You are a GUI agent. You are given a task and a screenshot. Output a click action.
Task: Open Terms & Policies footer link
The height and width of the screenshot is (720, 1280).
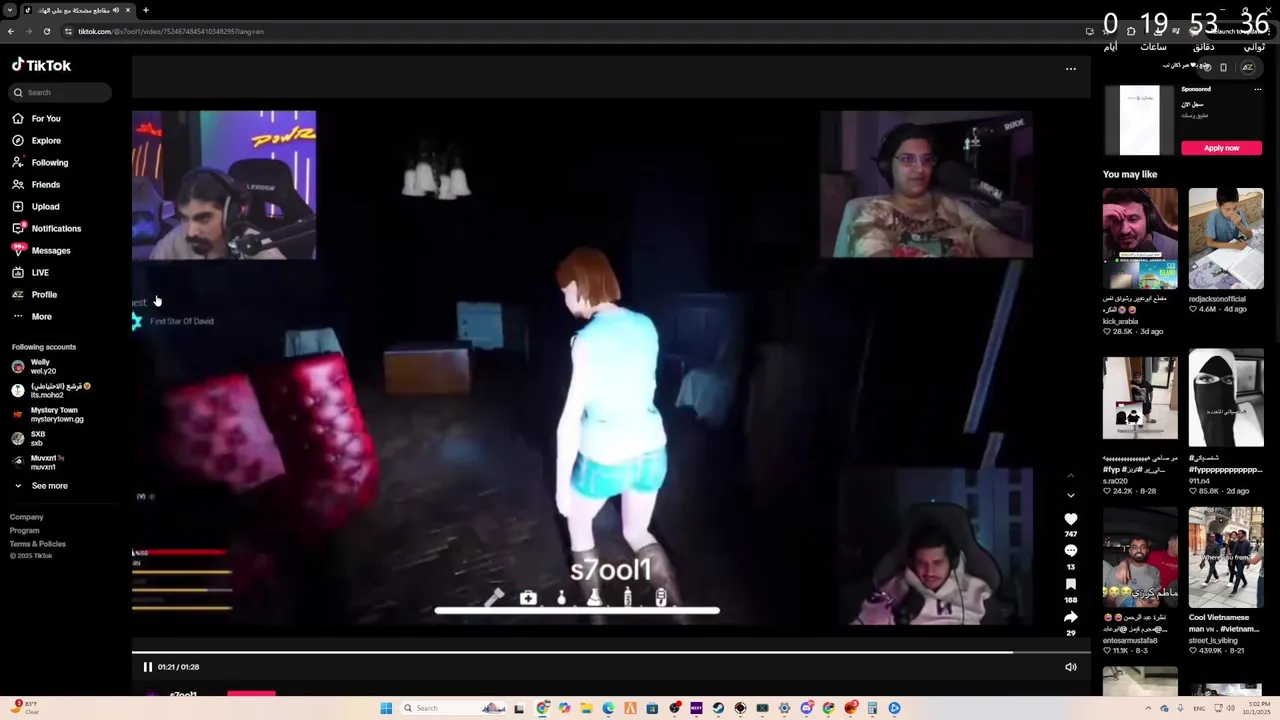pos(38,544)
